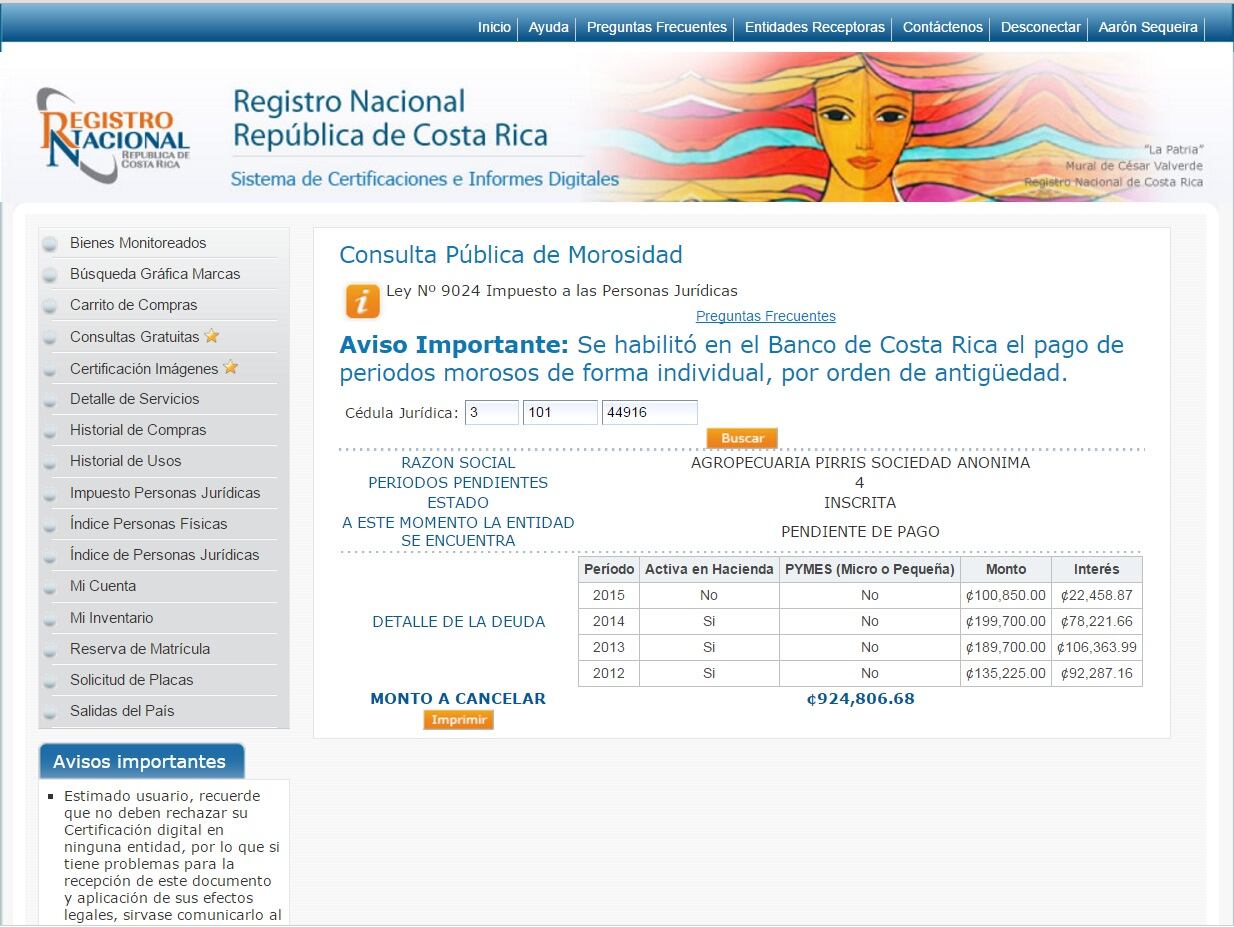Select Ayuda in the top navigation

tap(548, 28)
